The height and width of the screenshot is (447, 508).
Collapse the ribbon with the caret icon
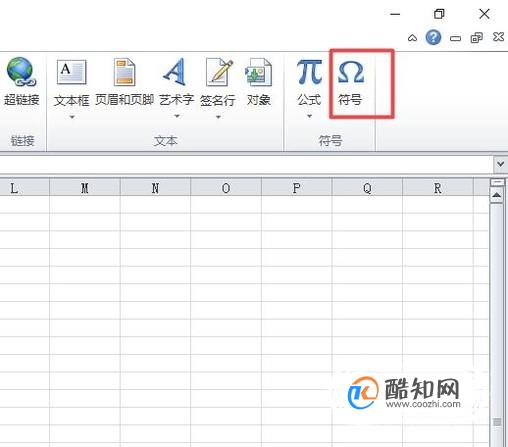412,38
